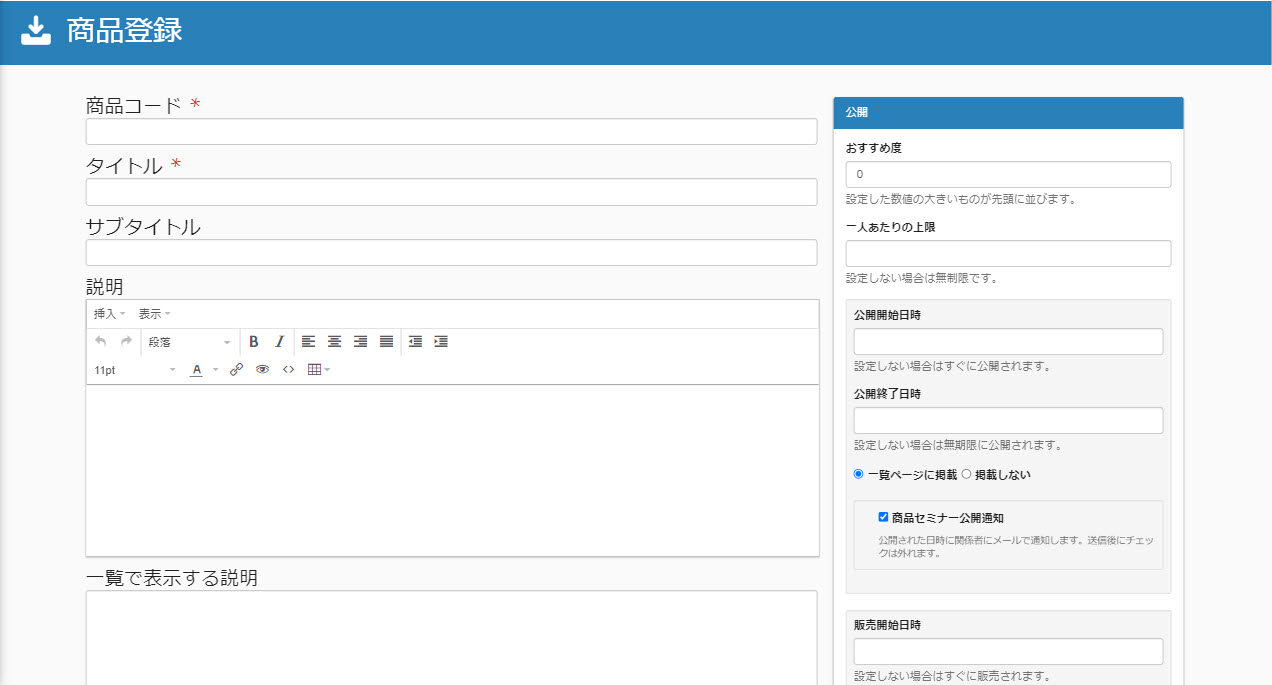Select the 掲載しない radio option
The image size is (1272, 685).
click(966, 474)
